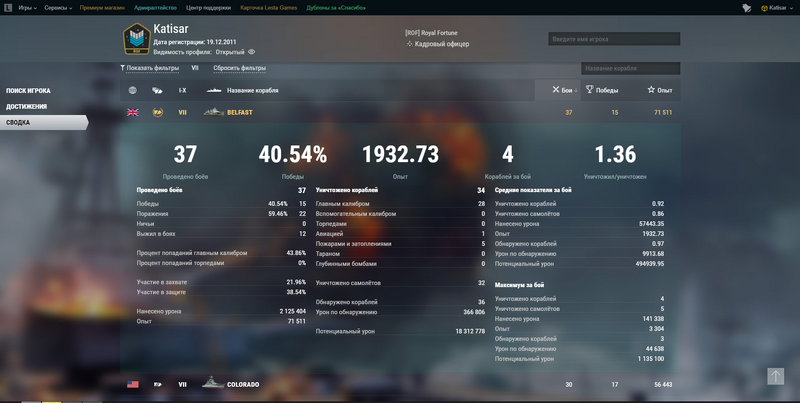Click the Wargaming logo in top-left corner
Image resolution: width=800 pixels, height=403 pixels.
click(x=7, y=7)
